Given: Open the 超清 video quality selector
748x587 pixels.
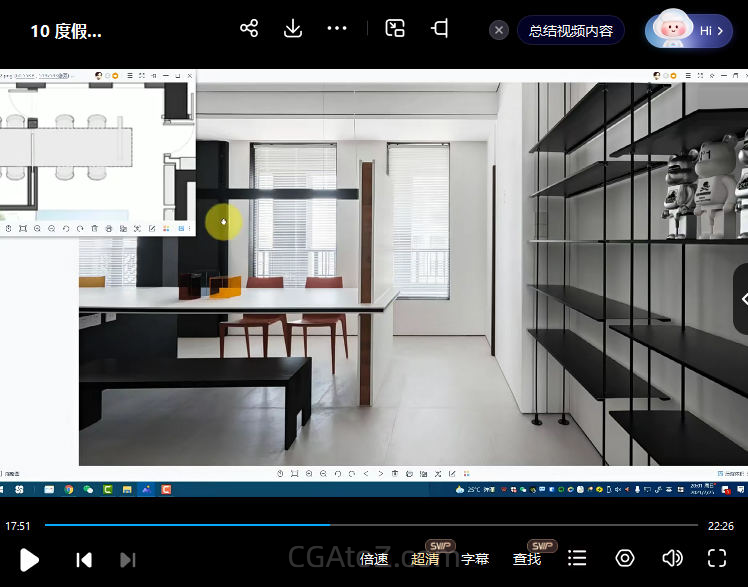Looking at the screenshot, I should click(425, 559).
